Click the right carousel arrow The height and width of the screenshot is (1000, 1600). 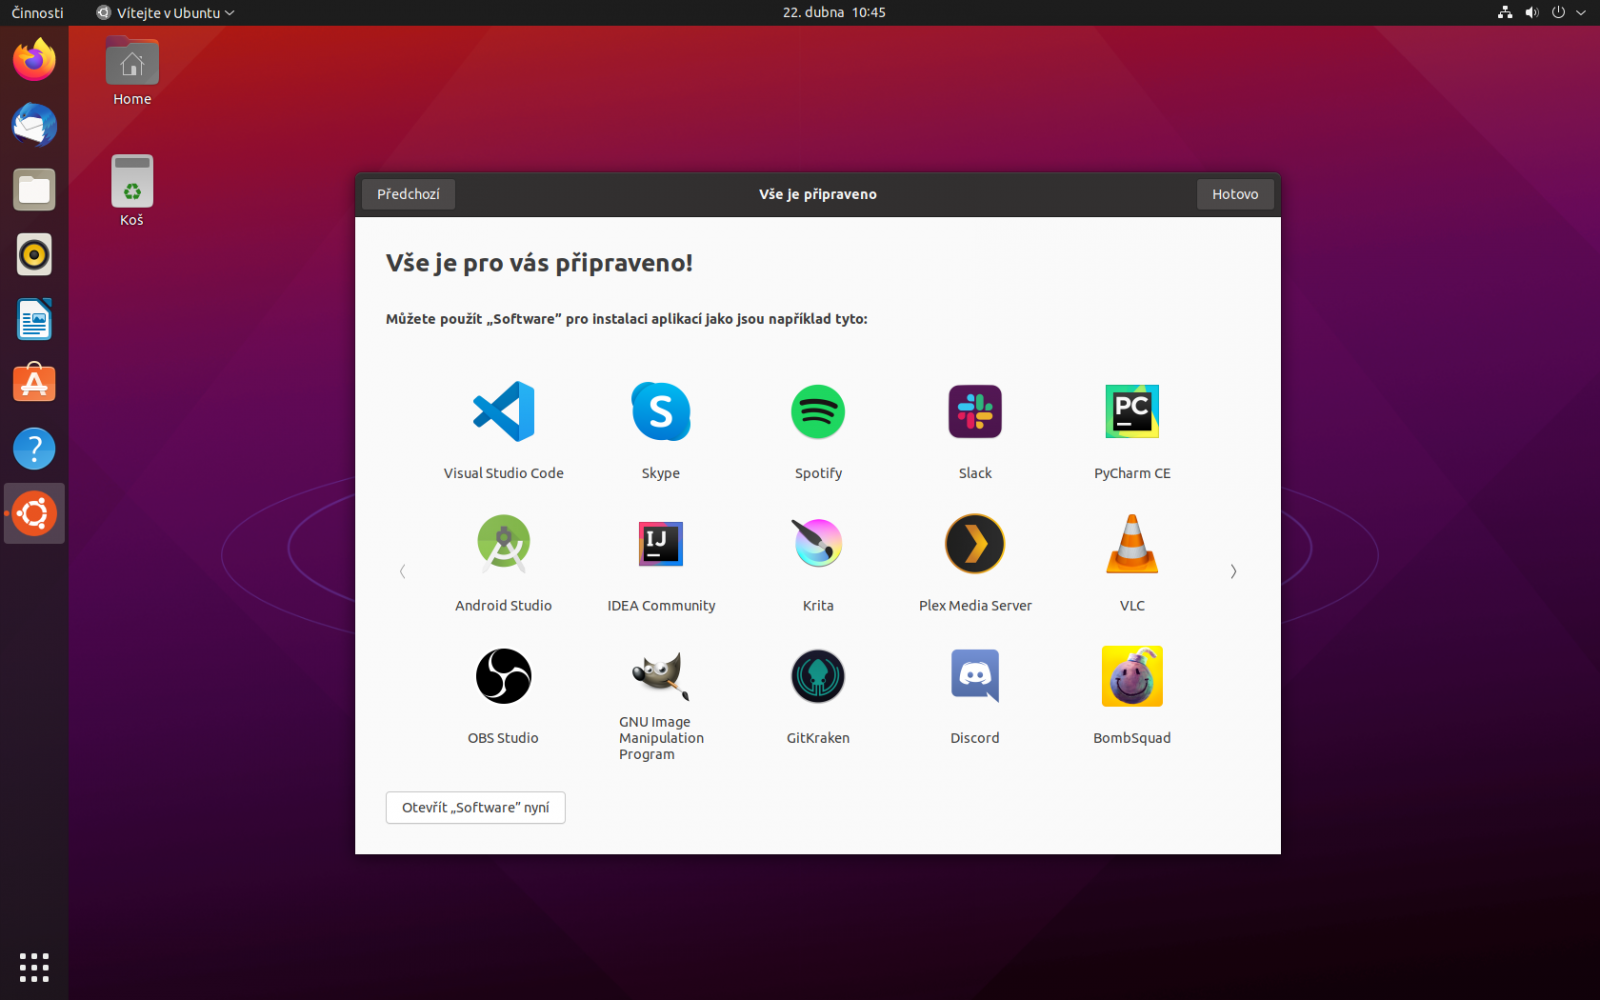coord(1233,571)
